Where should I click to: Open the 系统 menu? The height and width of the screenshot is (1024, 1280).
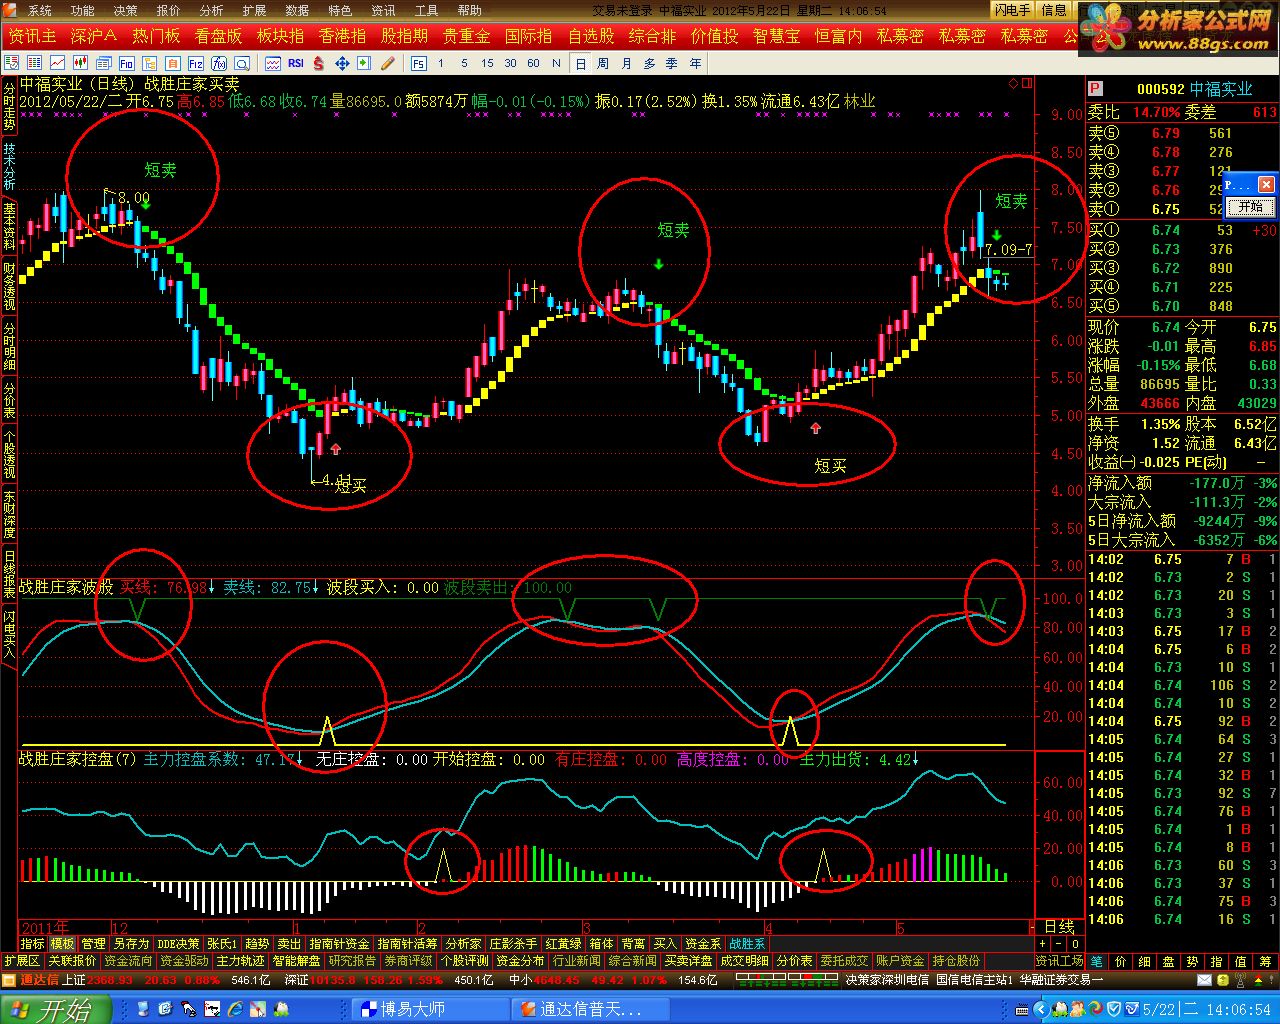tap(39, 10)
